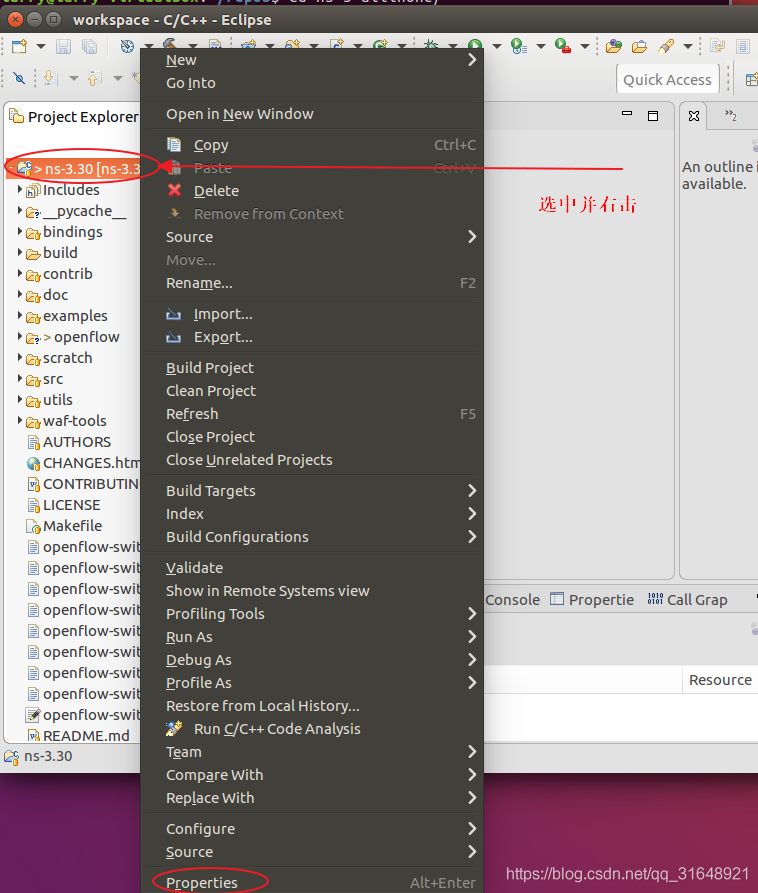Image resolution: width=758 pixels, height=893 pixels.
Task: Maximize the editor area using its icon
Action: click(x=653, y=116)
